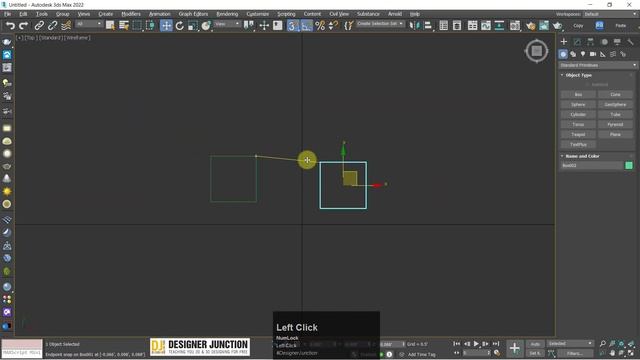Click the Unlink Selection icon
640x360 pixels.
click(52, 26)
